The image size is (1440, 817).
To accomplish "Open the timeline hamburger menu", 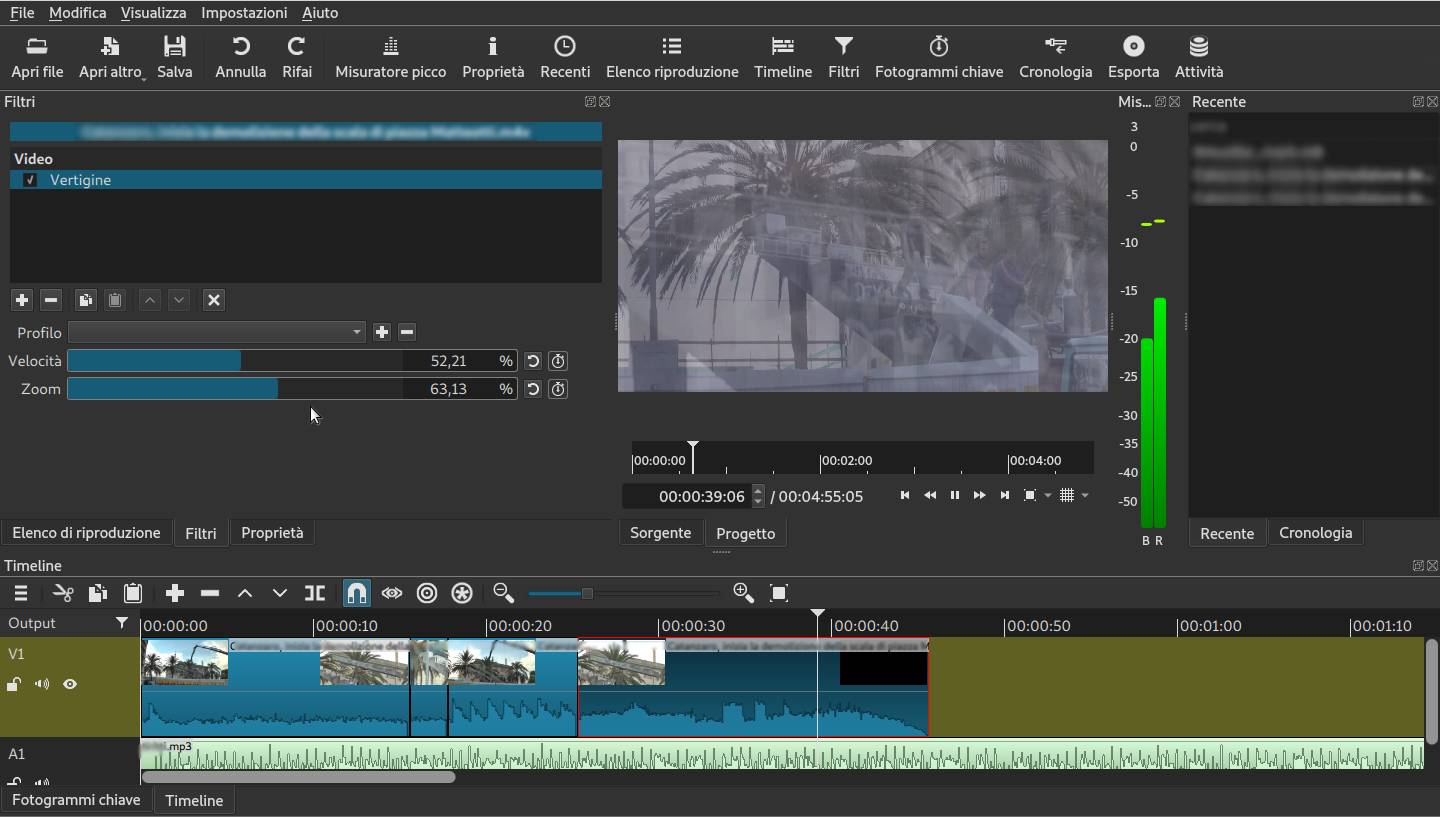I will 20,593.
